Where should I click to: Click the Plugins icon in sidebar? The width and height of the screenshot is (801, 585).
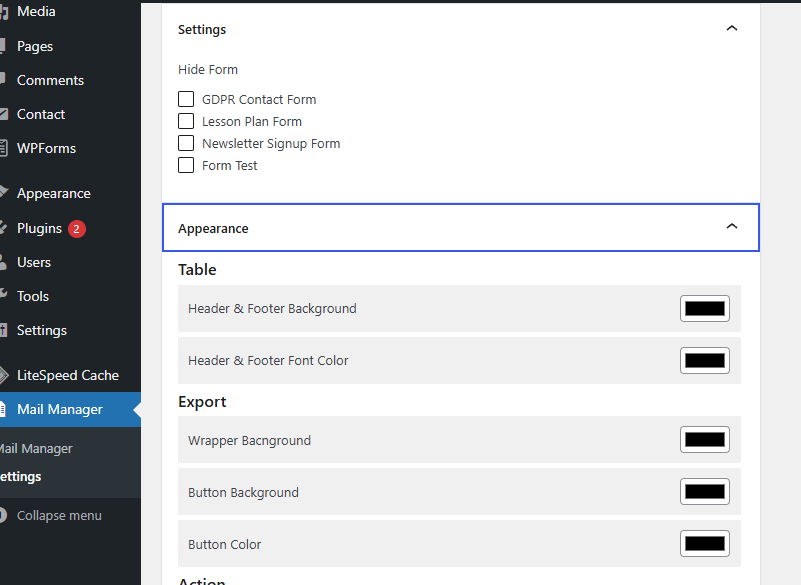coord(4,228)
